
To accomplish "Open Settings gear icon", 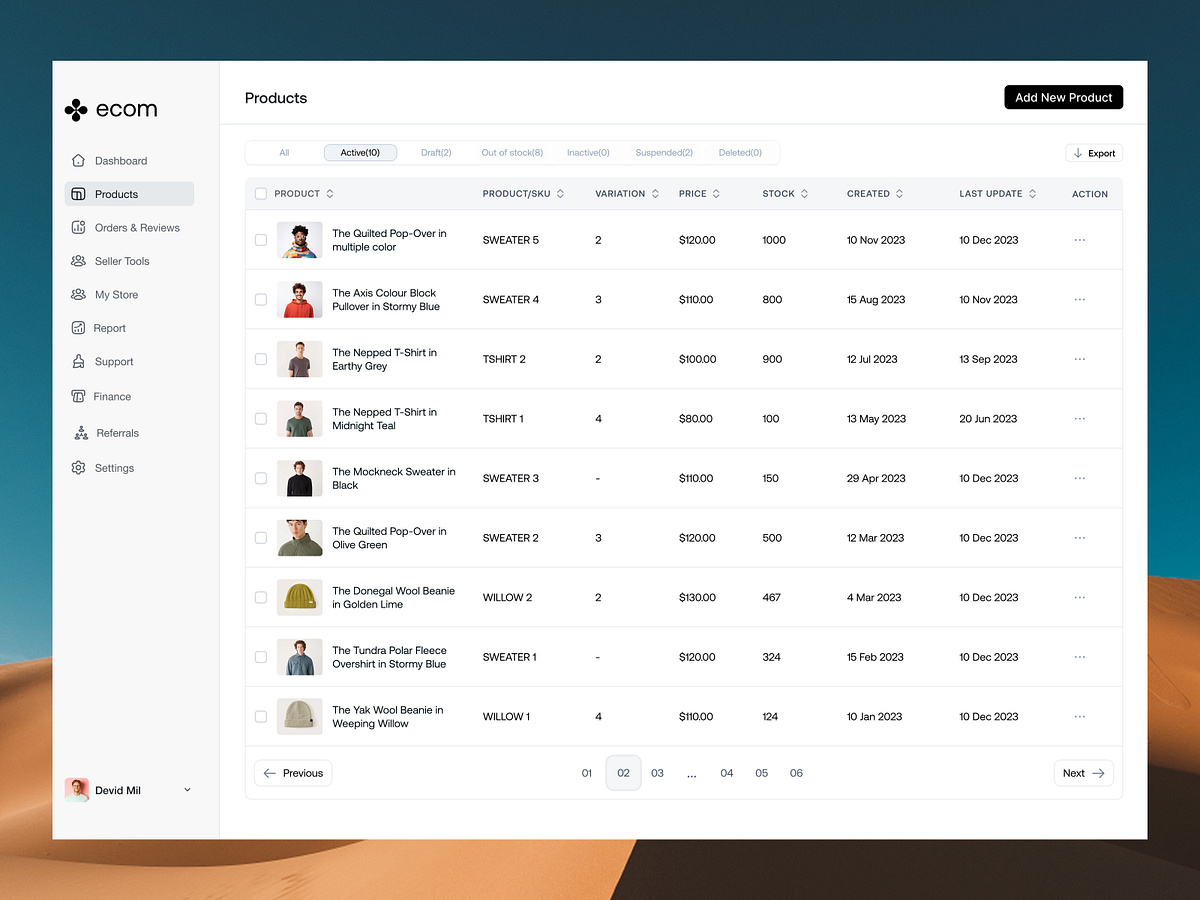I will tap(78, 468).
